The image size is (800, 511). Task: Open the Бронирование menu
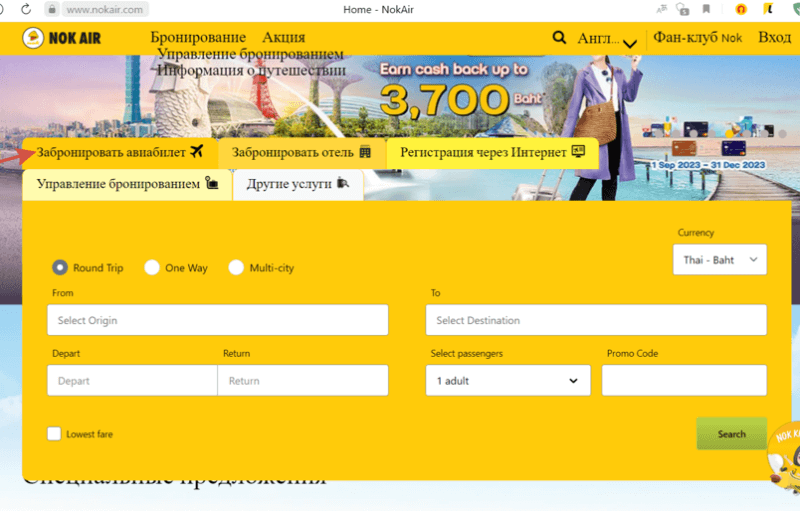[x=198, y=37]
